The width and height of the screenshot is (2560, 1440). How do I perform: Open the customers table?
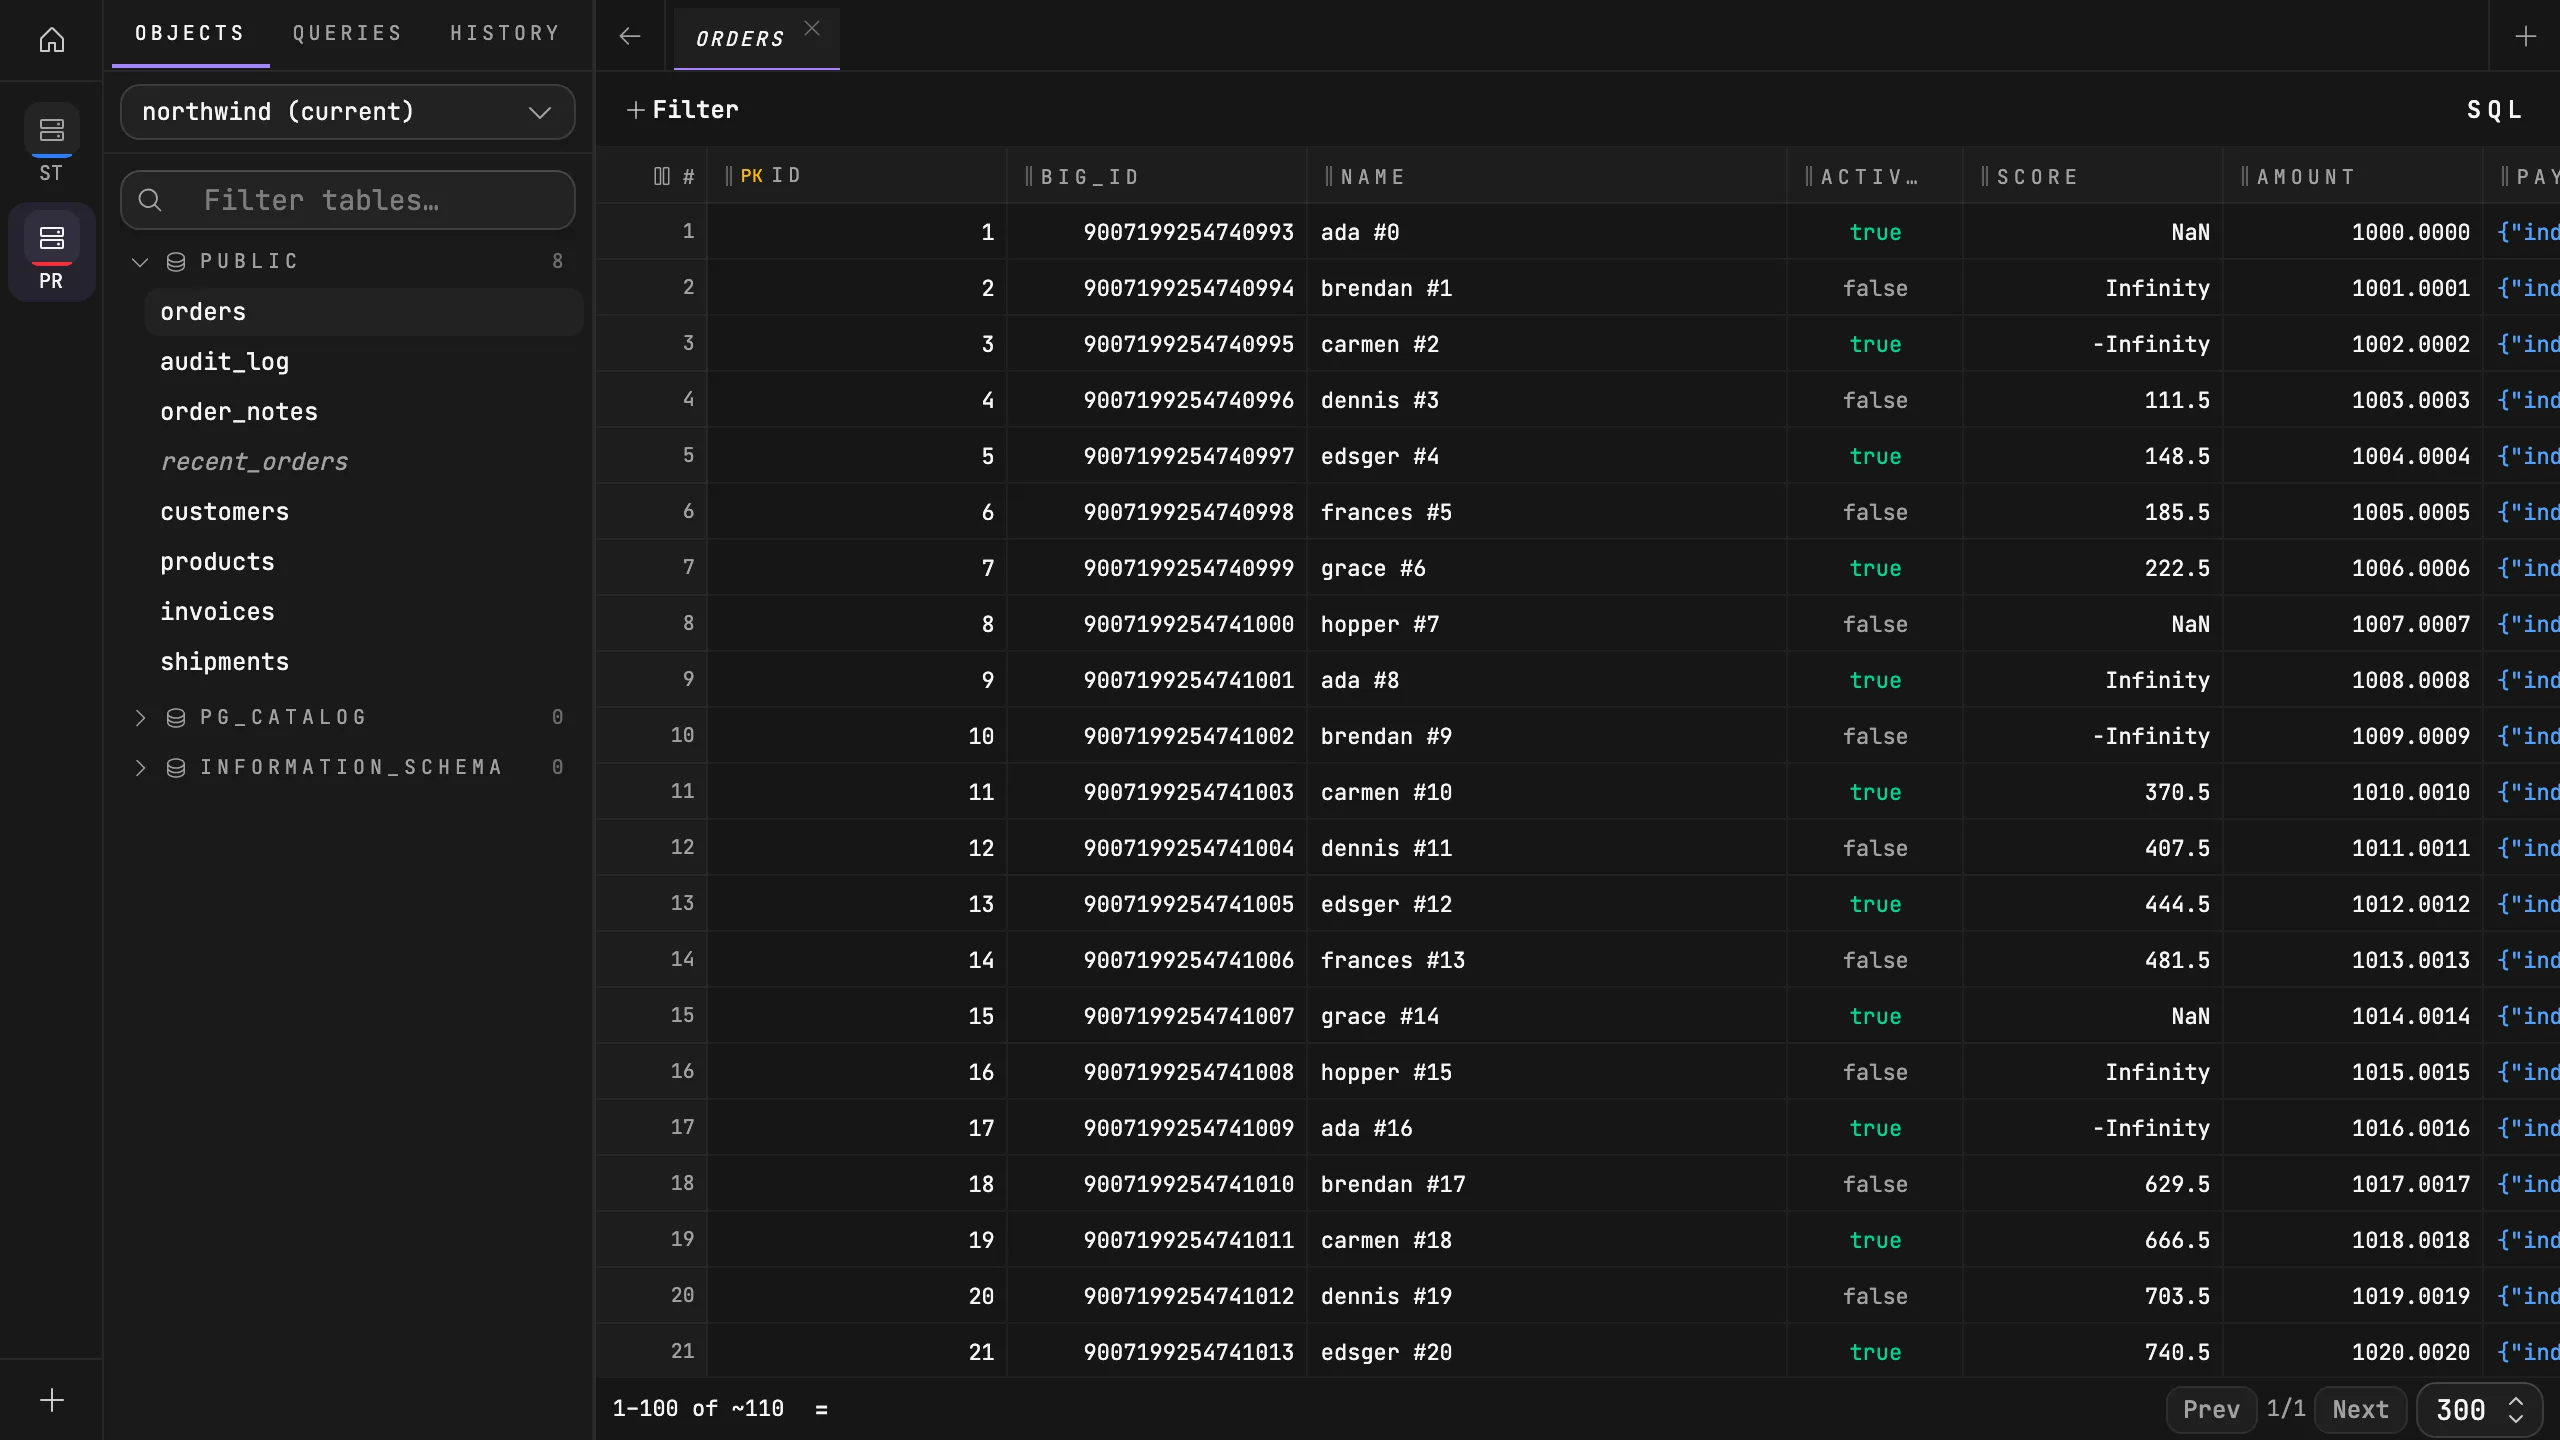coord(364,512)
